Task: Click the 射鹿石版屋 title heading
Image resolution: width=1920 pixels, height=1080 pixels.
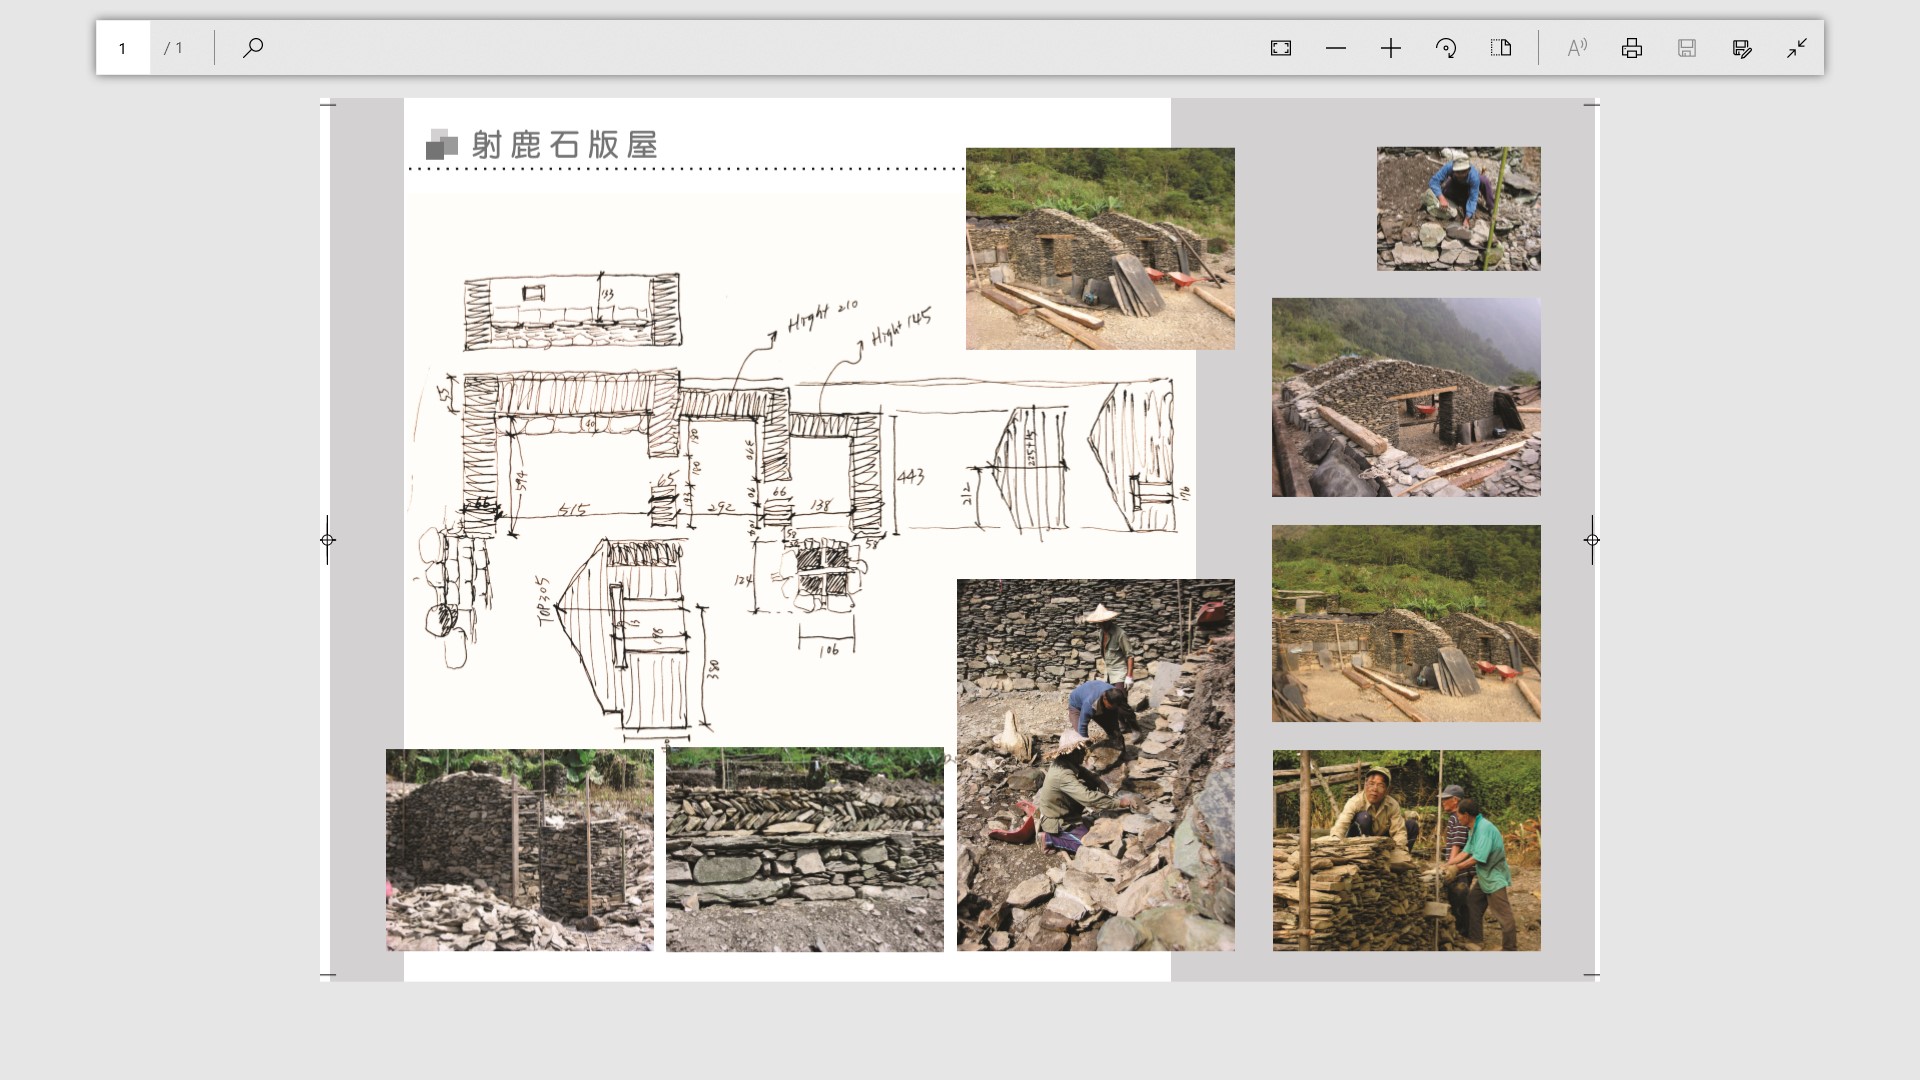Action: (x=563, y=145)
